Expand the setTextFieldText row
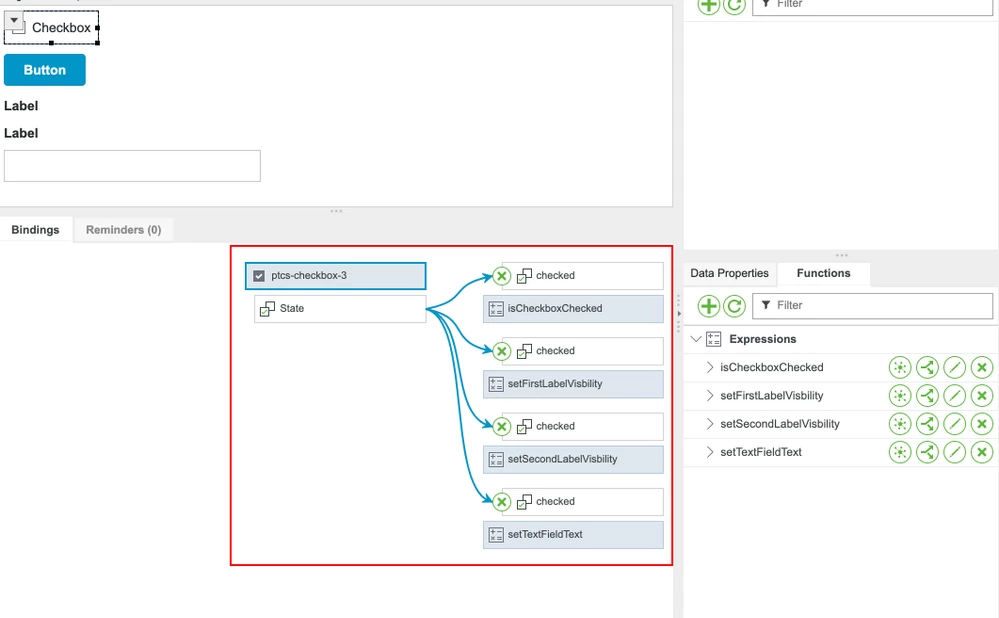Screen dimensions: 999x618 pyautogui.click(x=710, y=452)
